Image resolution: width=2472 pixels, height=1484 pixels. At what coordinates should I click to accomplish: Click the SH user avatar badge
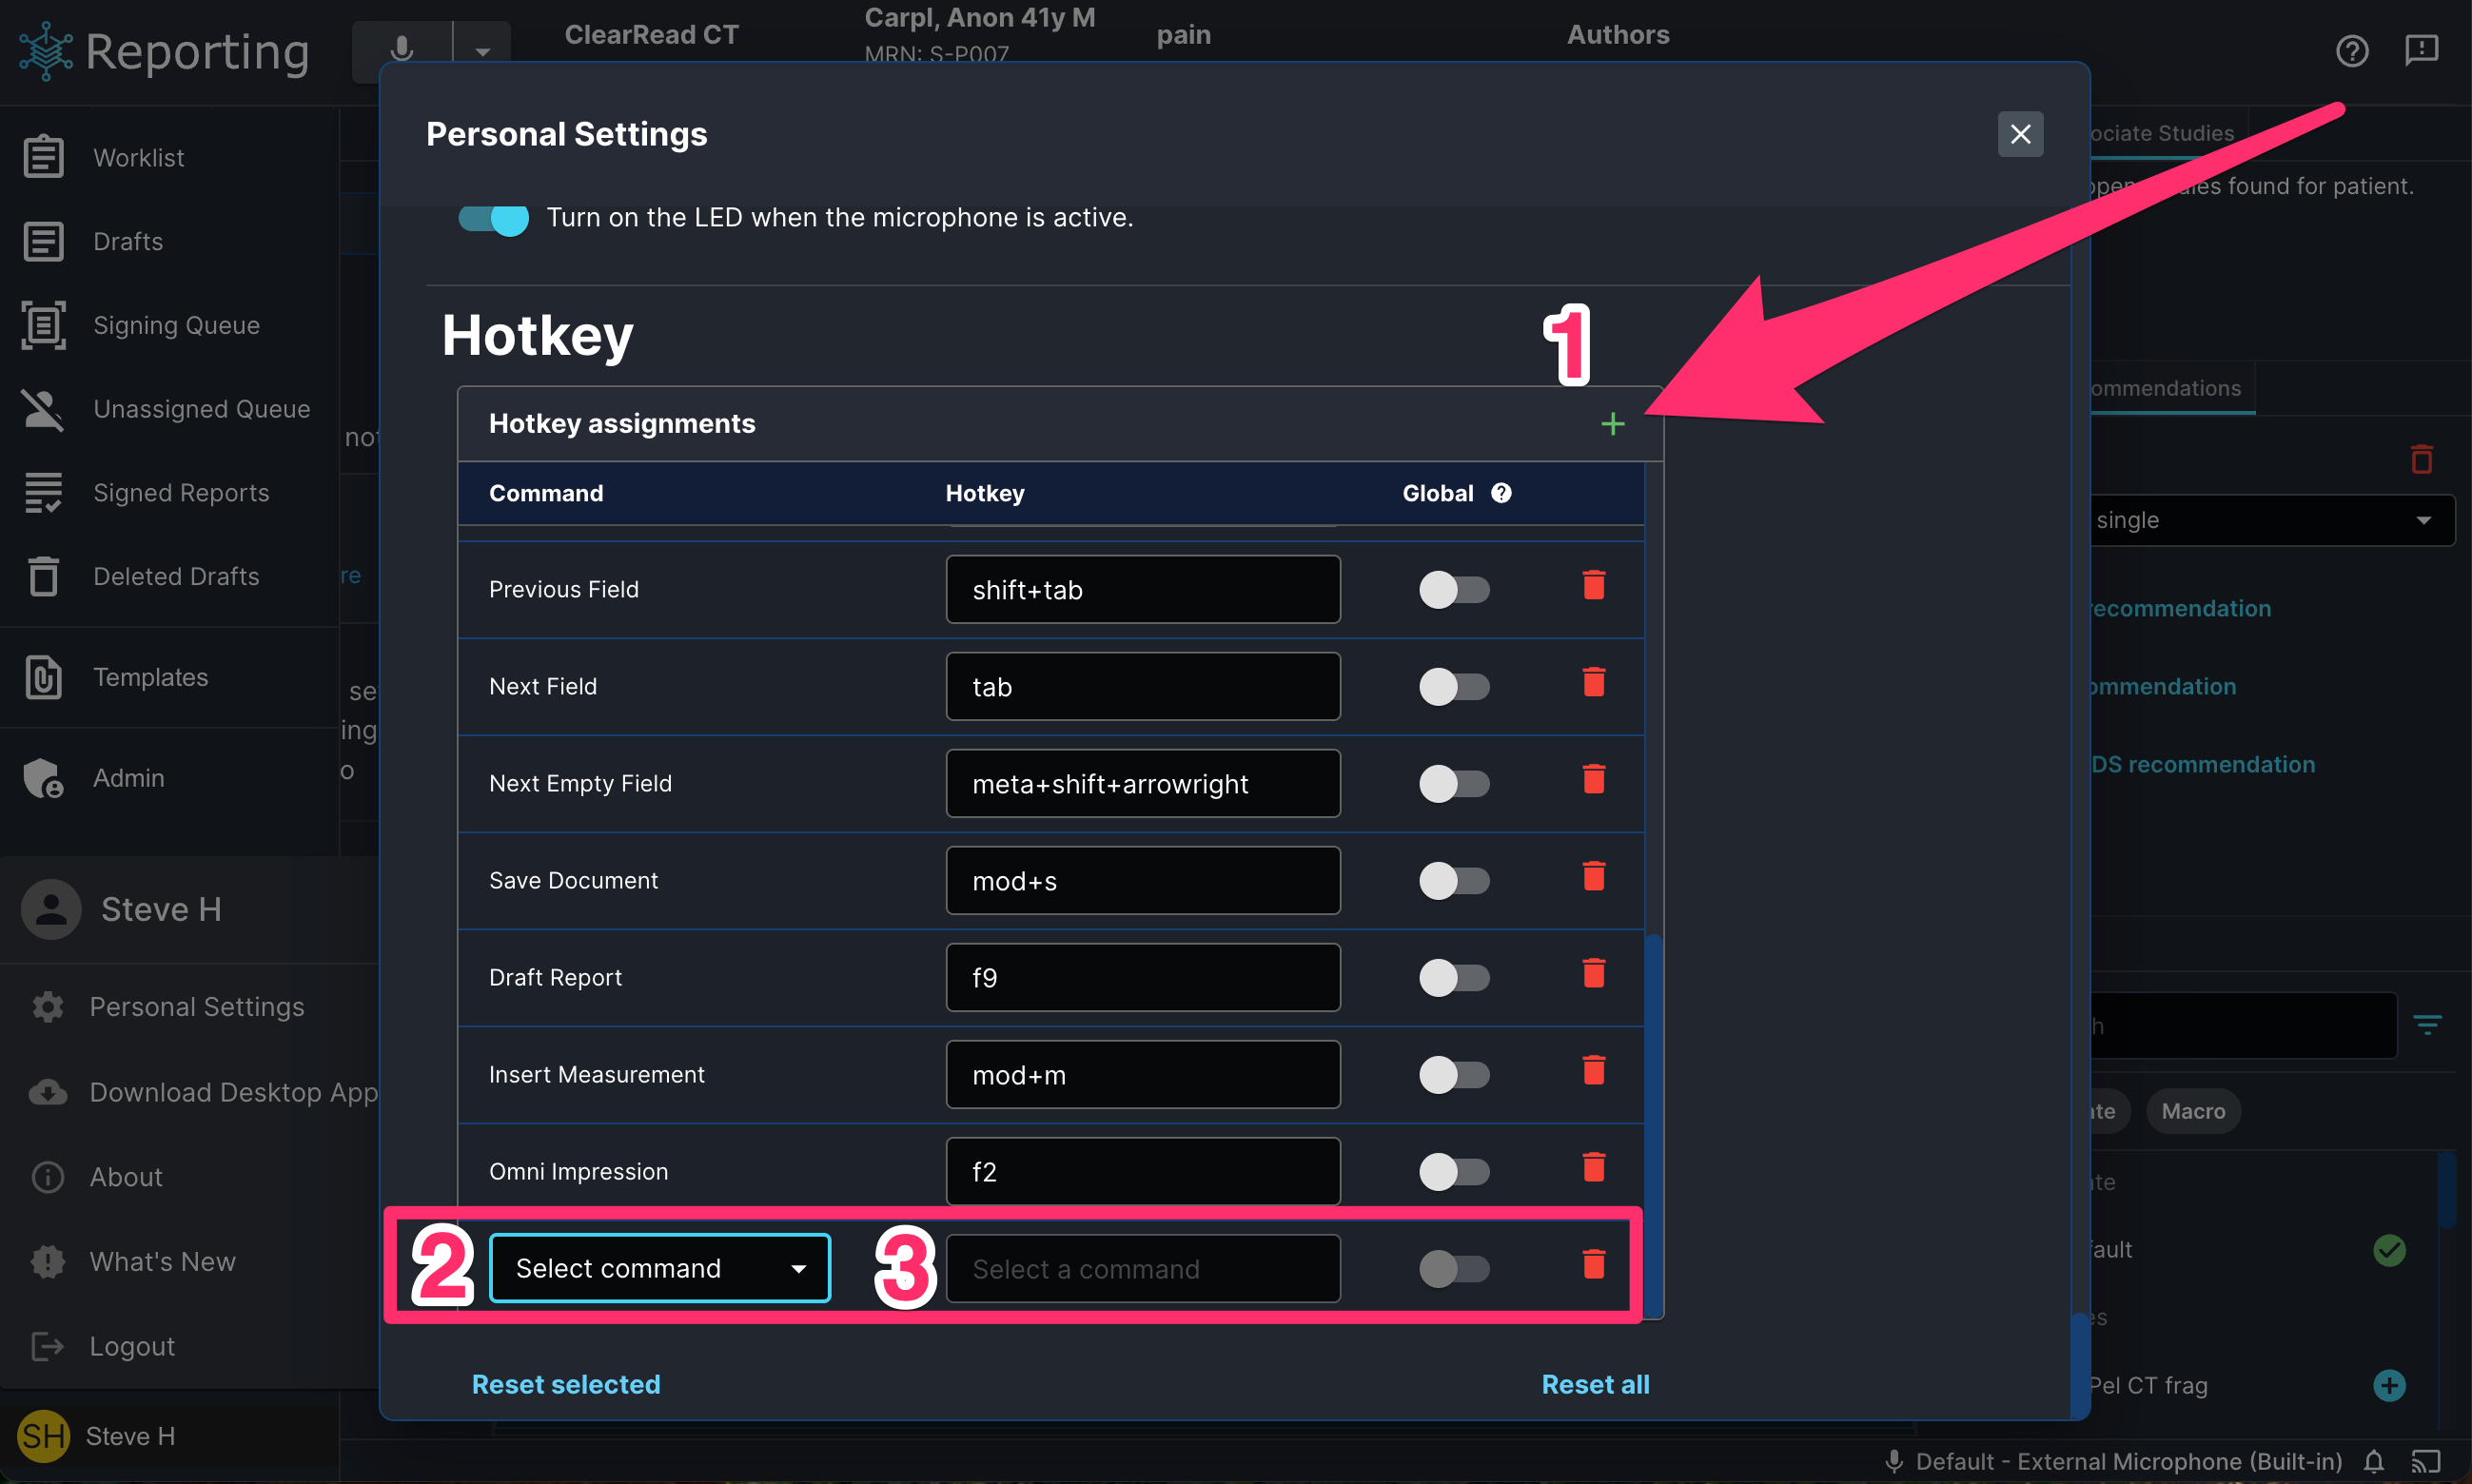coord(43,1437)
